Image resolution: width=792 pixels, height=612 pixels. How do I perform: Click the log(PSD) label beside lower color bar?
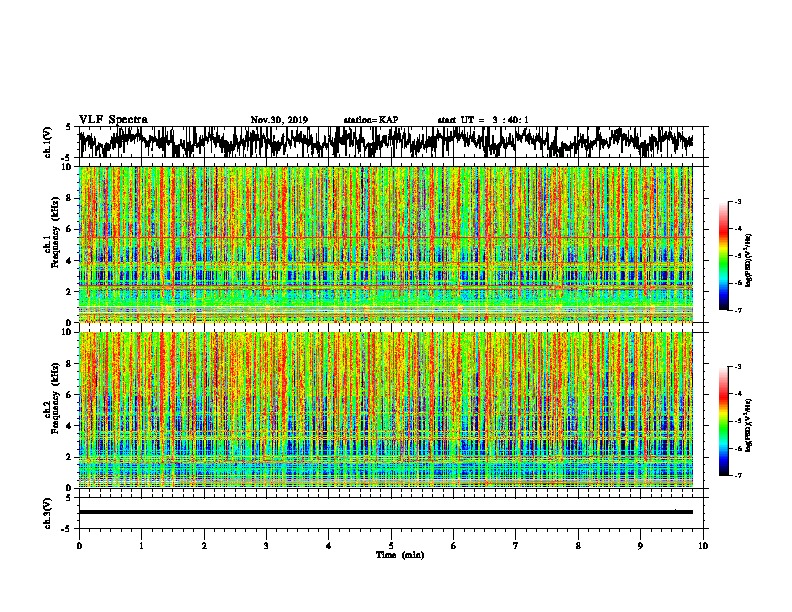[748, 425]
